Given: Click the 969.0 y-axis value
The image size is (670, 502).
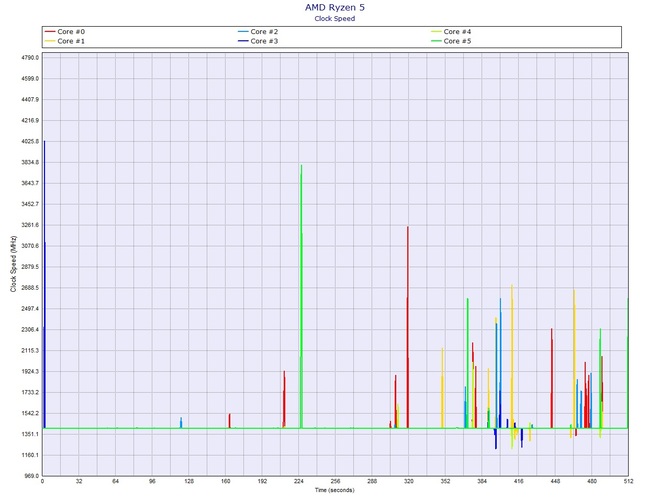Looking at the screenshot, I should [32, 476].
